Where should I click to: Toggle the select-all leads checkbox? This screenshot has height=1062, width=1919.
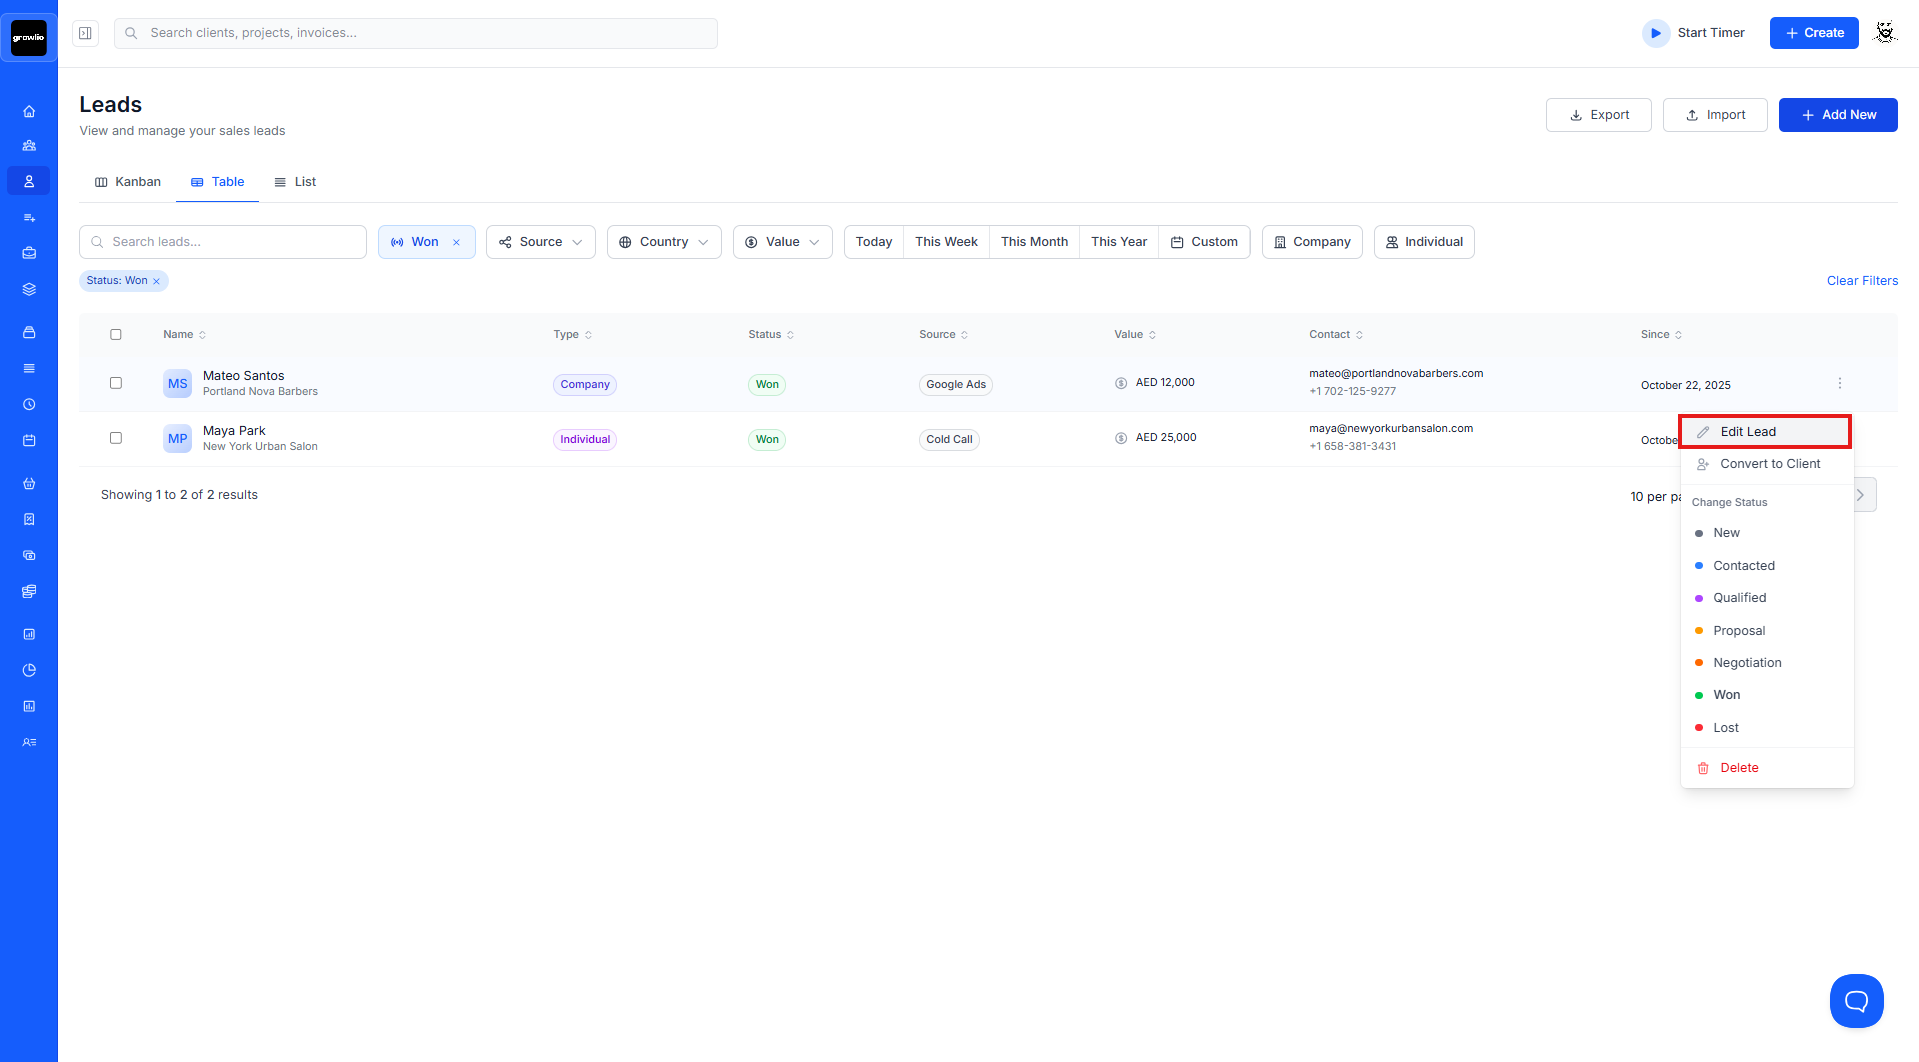coord(116,335)
